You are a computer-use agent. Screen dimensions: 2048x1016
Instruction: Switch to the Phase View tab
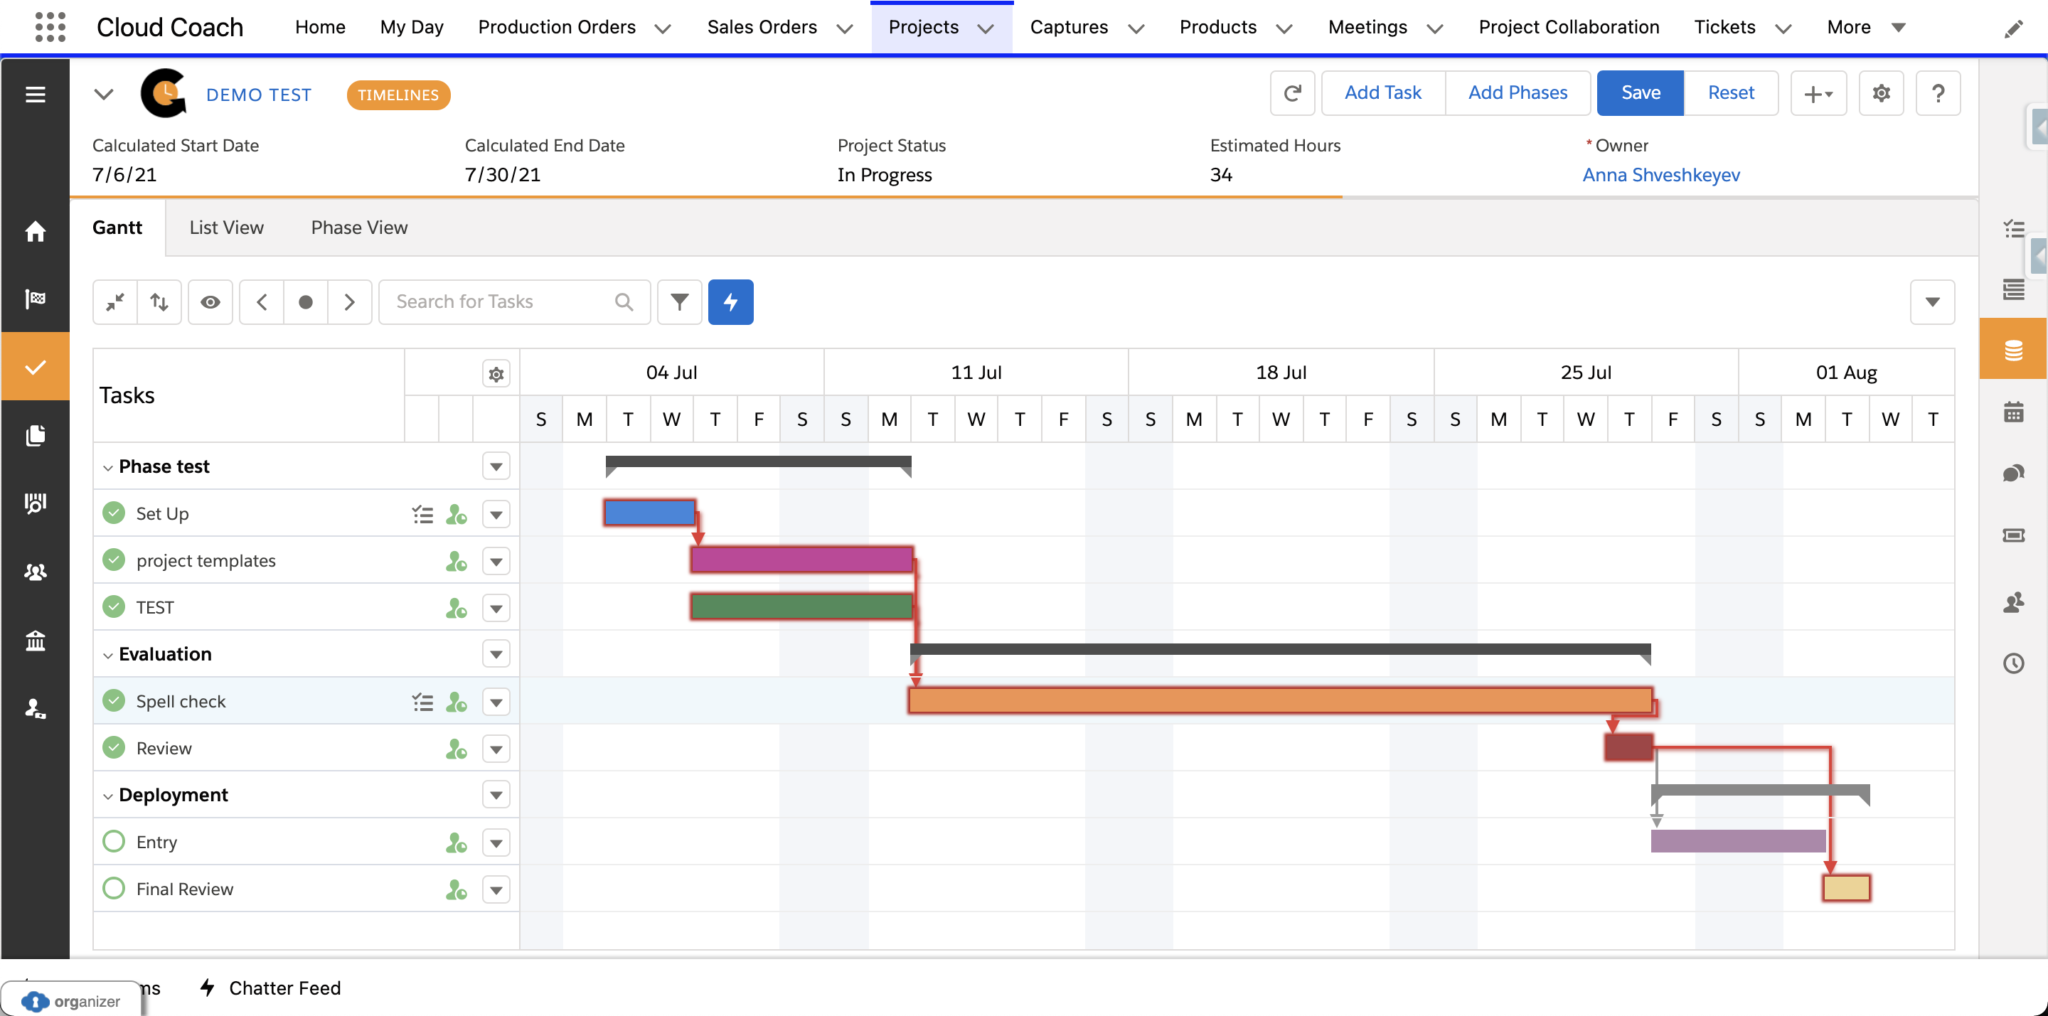coord(359,227)
